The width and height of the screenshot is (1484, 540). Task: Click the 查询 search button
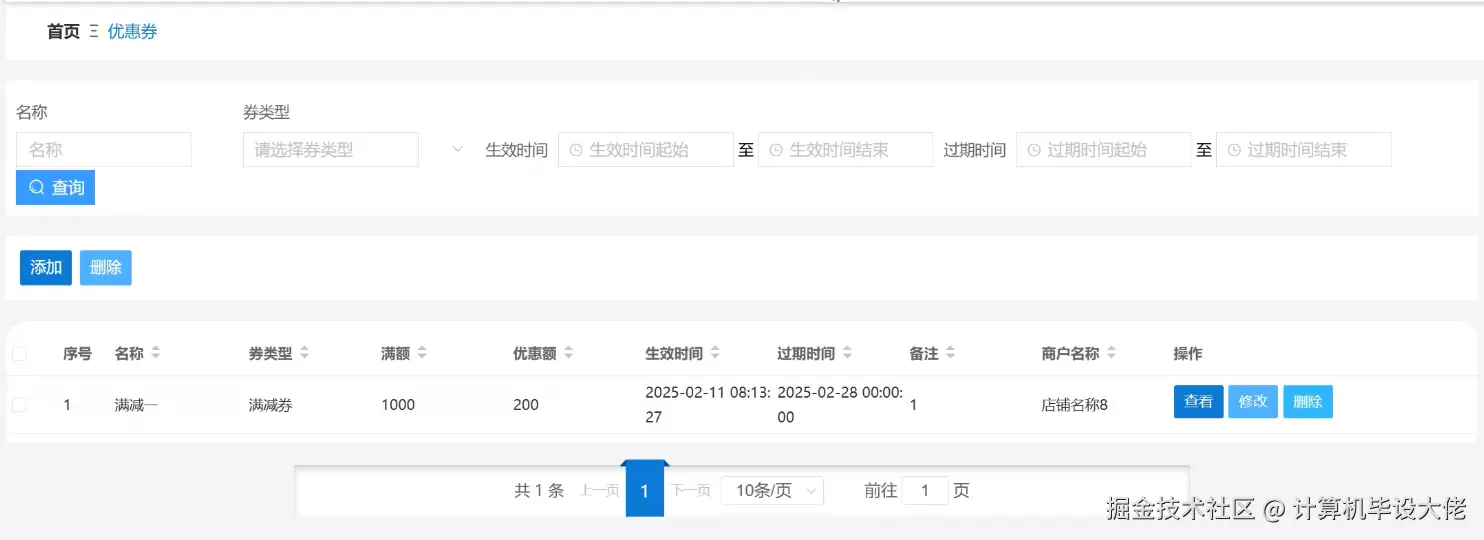pos(55,187)
